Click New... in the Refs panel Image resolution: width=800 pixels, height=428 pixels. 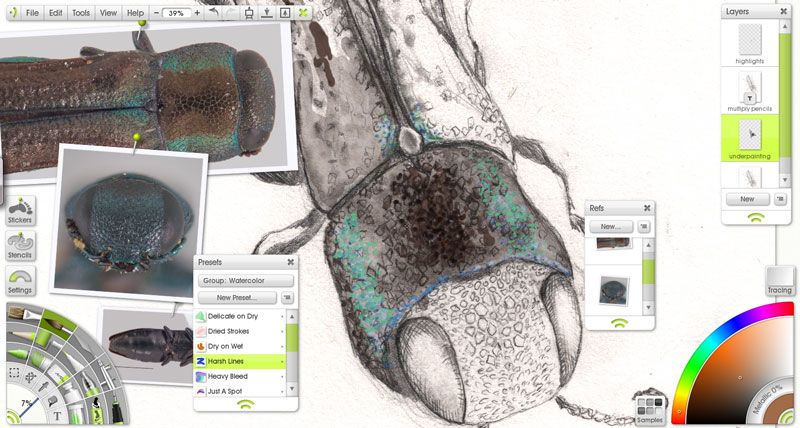pos(611,226)
